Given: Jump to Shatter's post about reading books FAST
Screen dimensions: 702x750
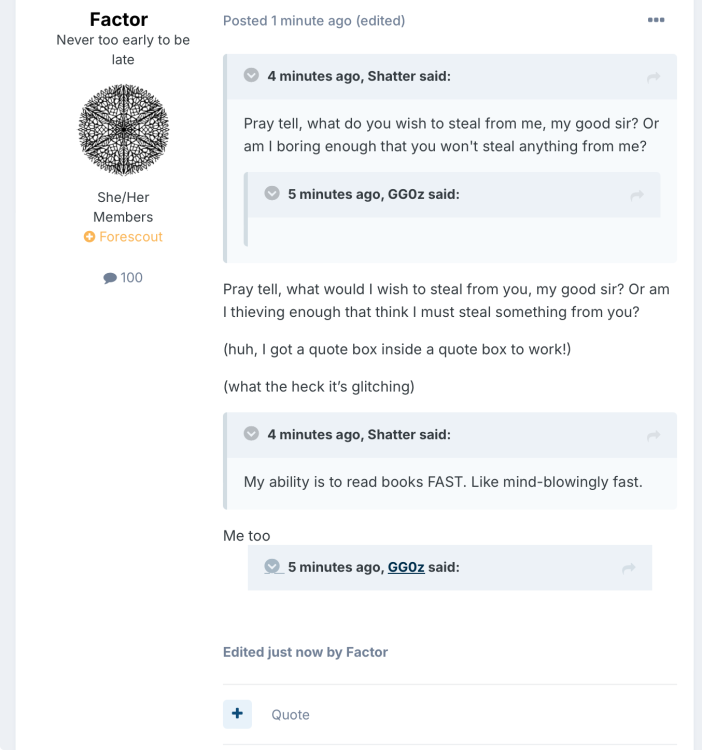Looking at the screenshot, I should (x=653, y=435).
